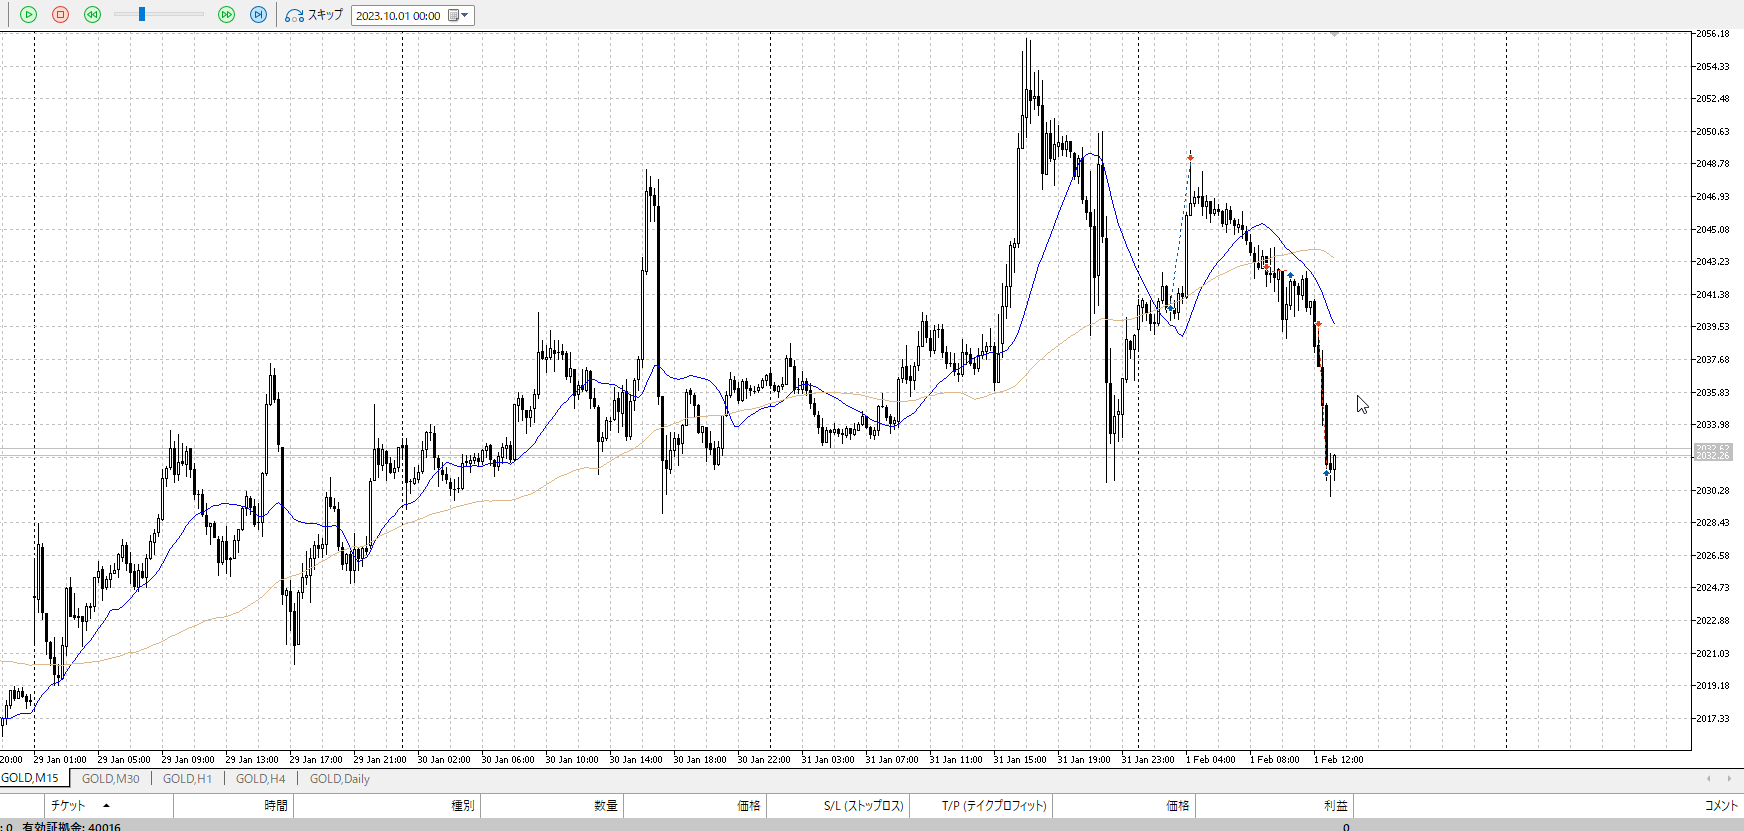Click the スキップ (skip) button
Image resolution: width=1744 pixels, height=831 pixels.
point(314,15)
